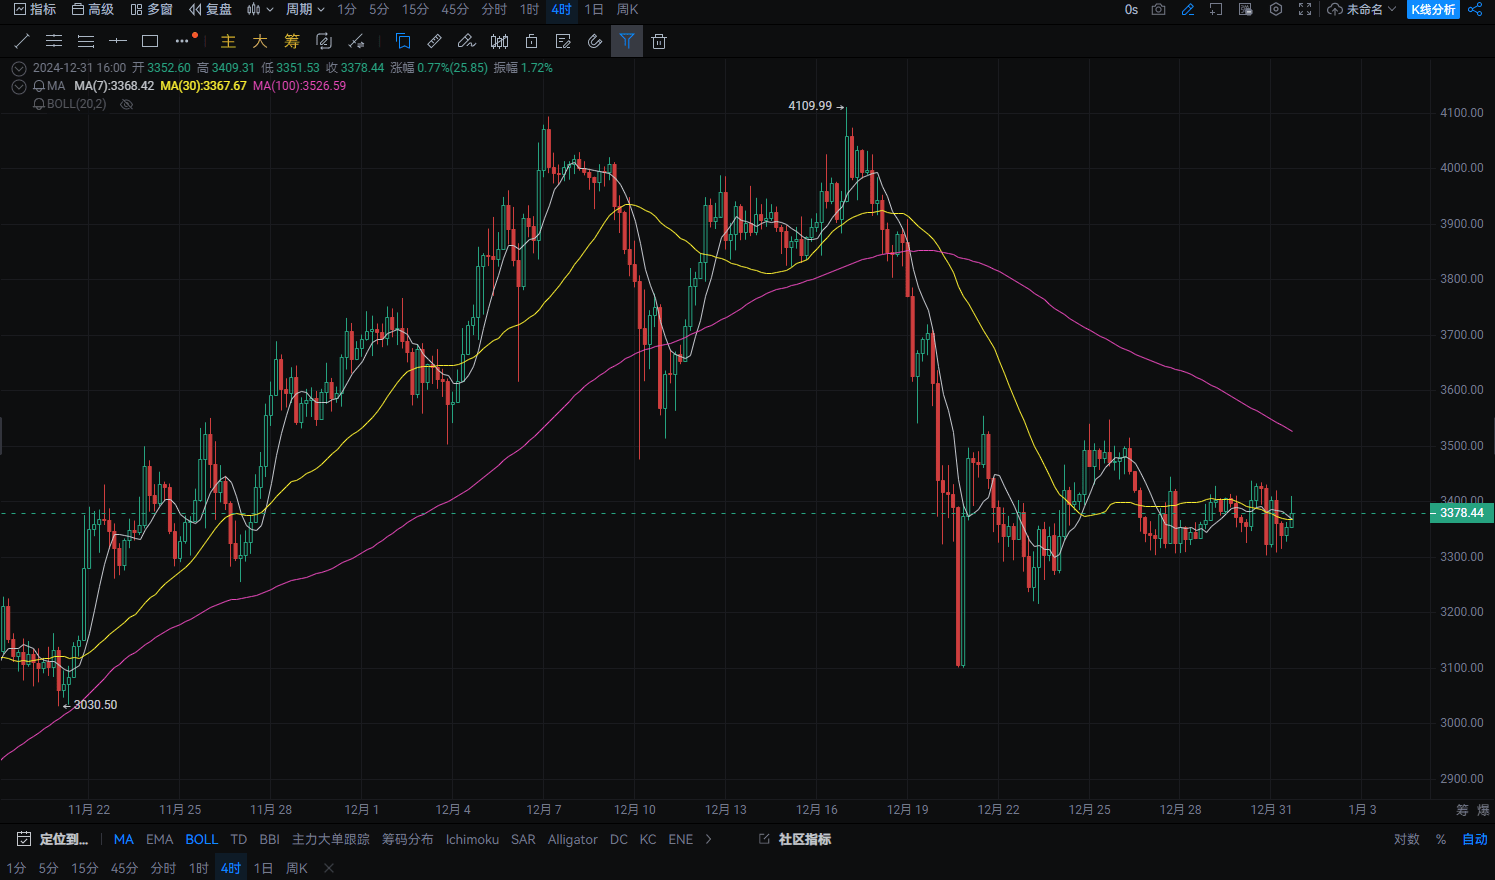Enter fullscreen mode for the chart

pyautogui.click(x=1305, y=9)
